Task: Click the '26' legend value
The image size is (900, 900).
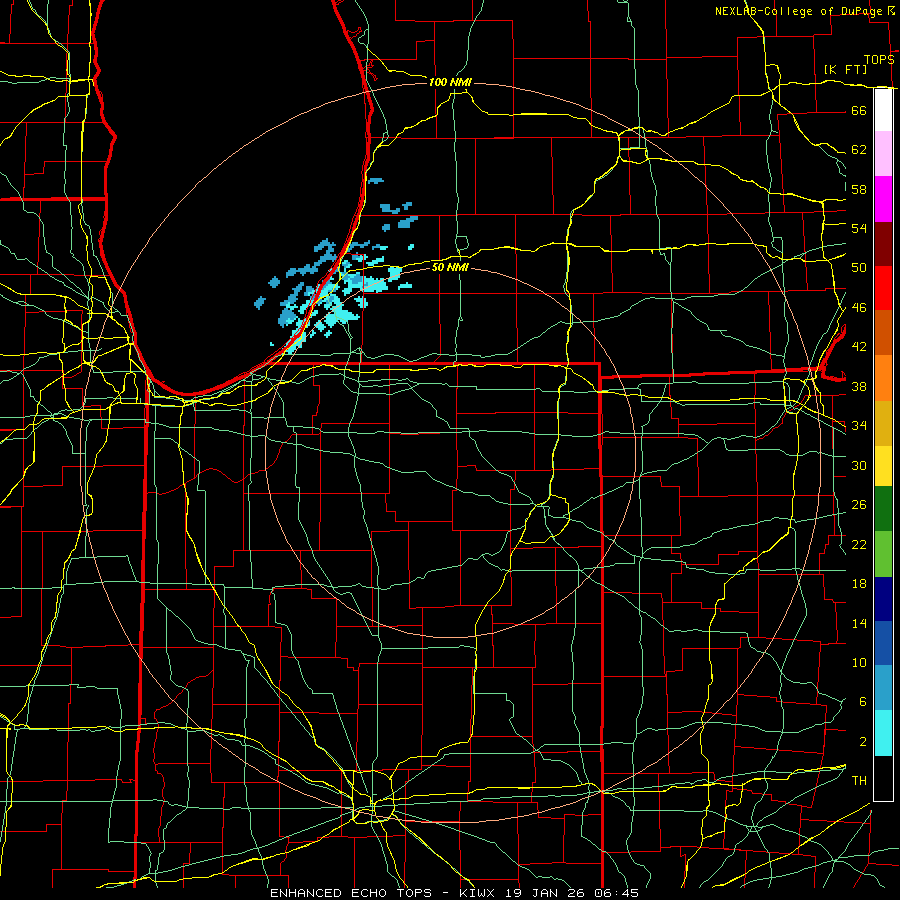Action: (x=859, y=505)
